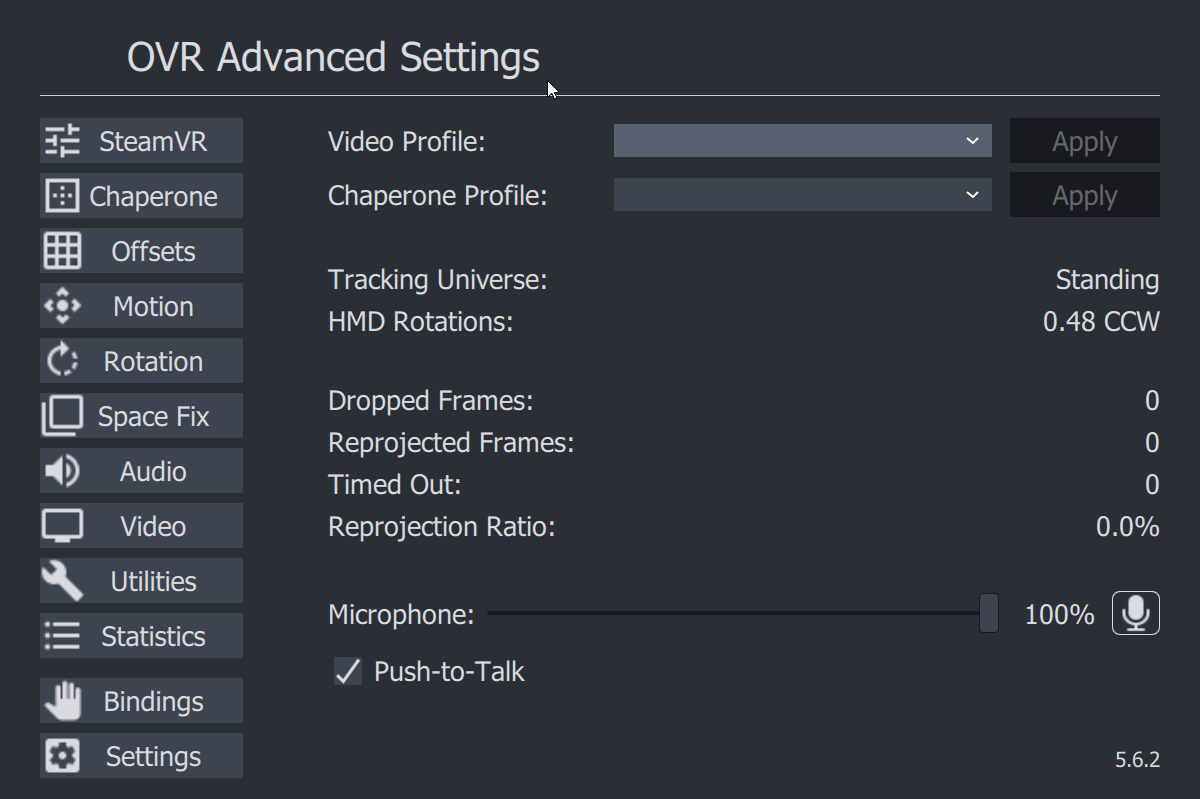
Task: Open the Statistics page
Action: 141,636
